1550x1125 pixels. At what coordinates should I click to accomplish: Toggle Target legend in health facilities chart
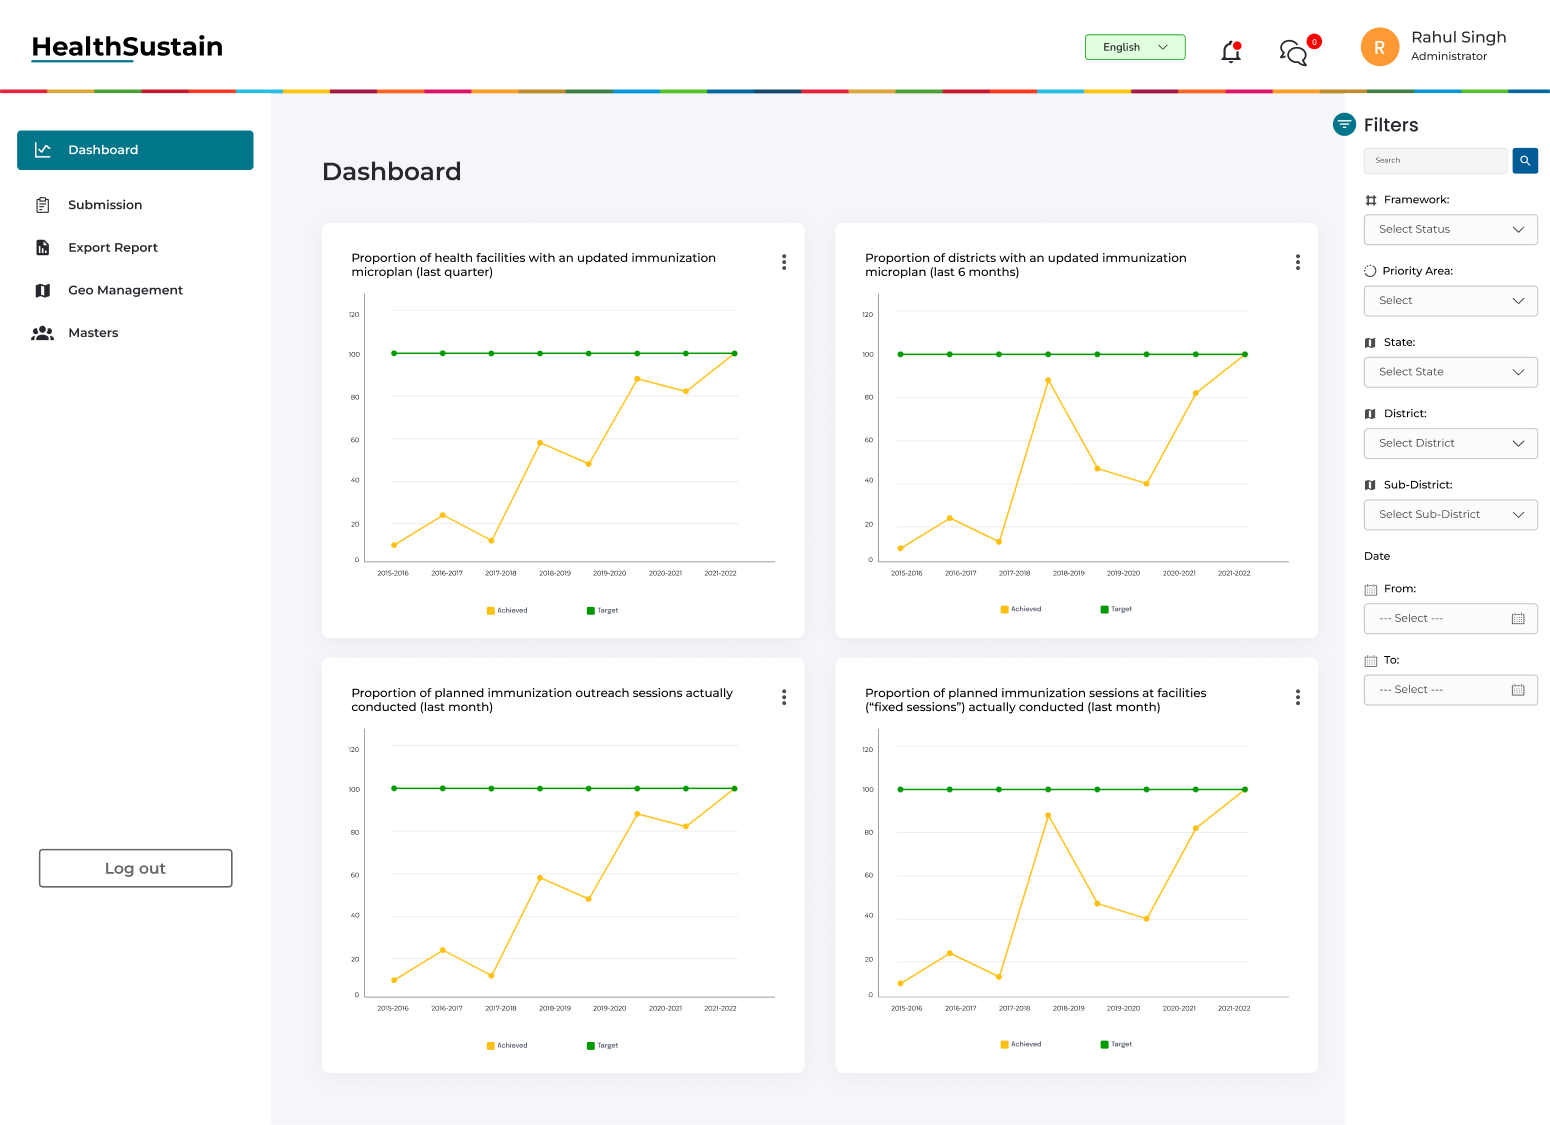coord(603,610)
